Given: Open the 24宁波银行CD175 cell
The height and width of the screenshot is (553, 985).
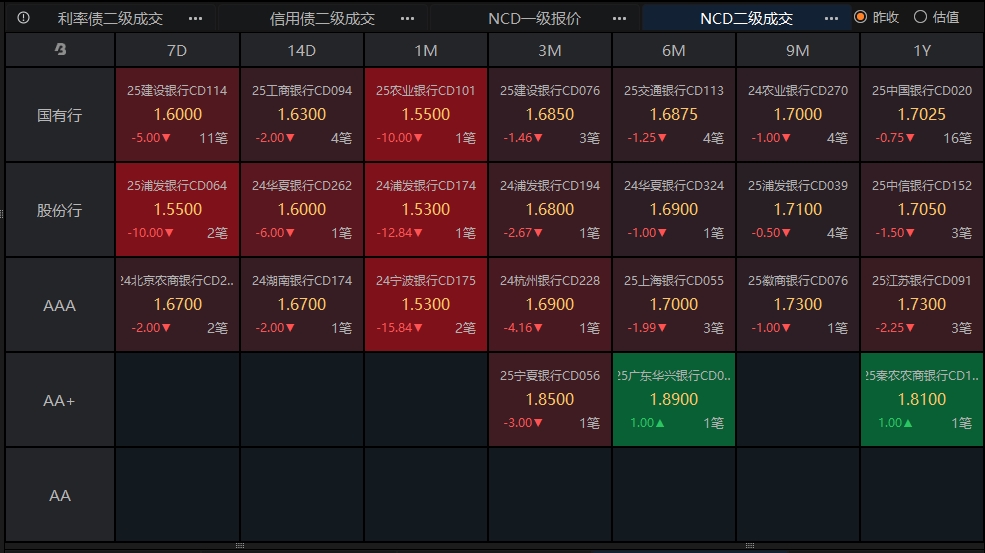Looking at the screenshot, I should (x=426, y=305).
